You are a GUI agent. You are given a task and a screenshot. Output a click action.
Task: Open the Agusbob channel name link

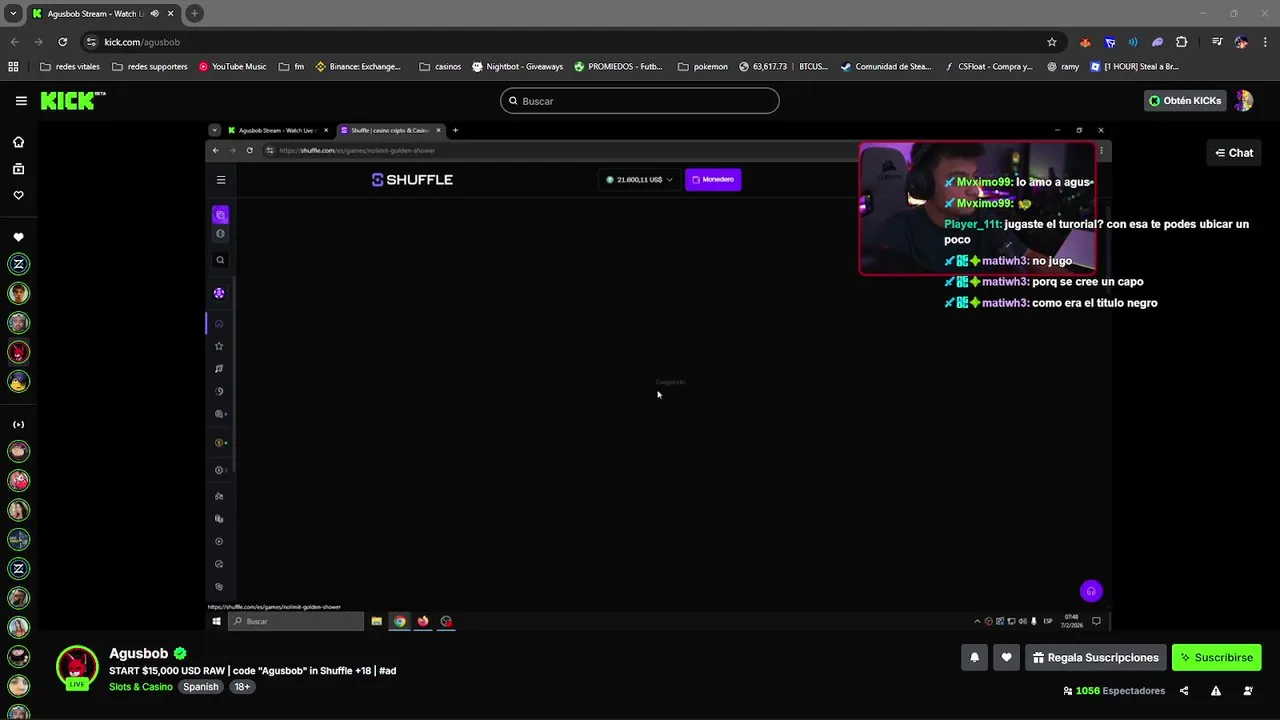(139, 653)
